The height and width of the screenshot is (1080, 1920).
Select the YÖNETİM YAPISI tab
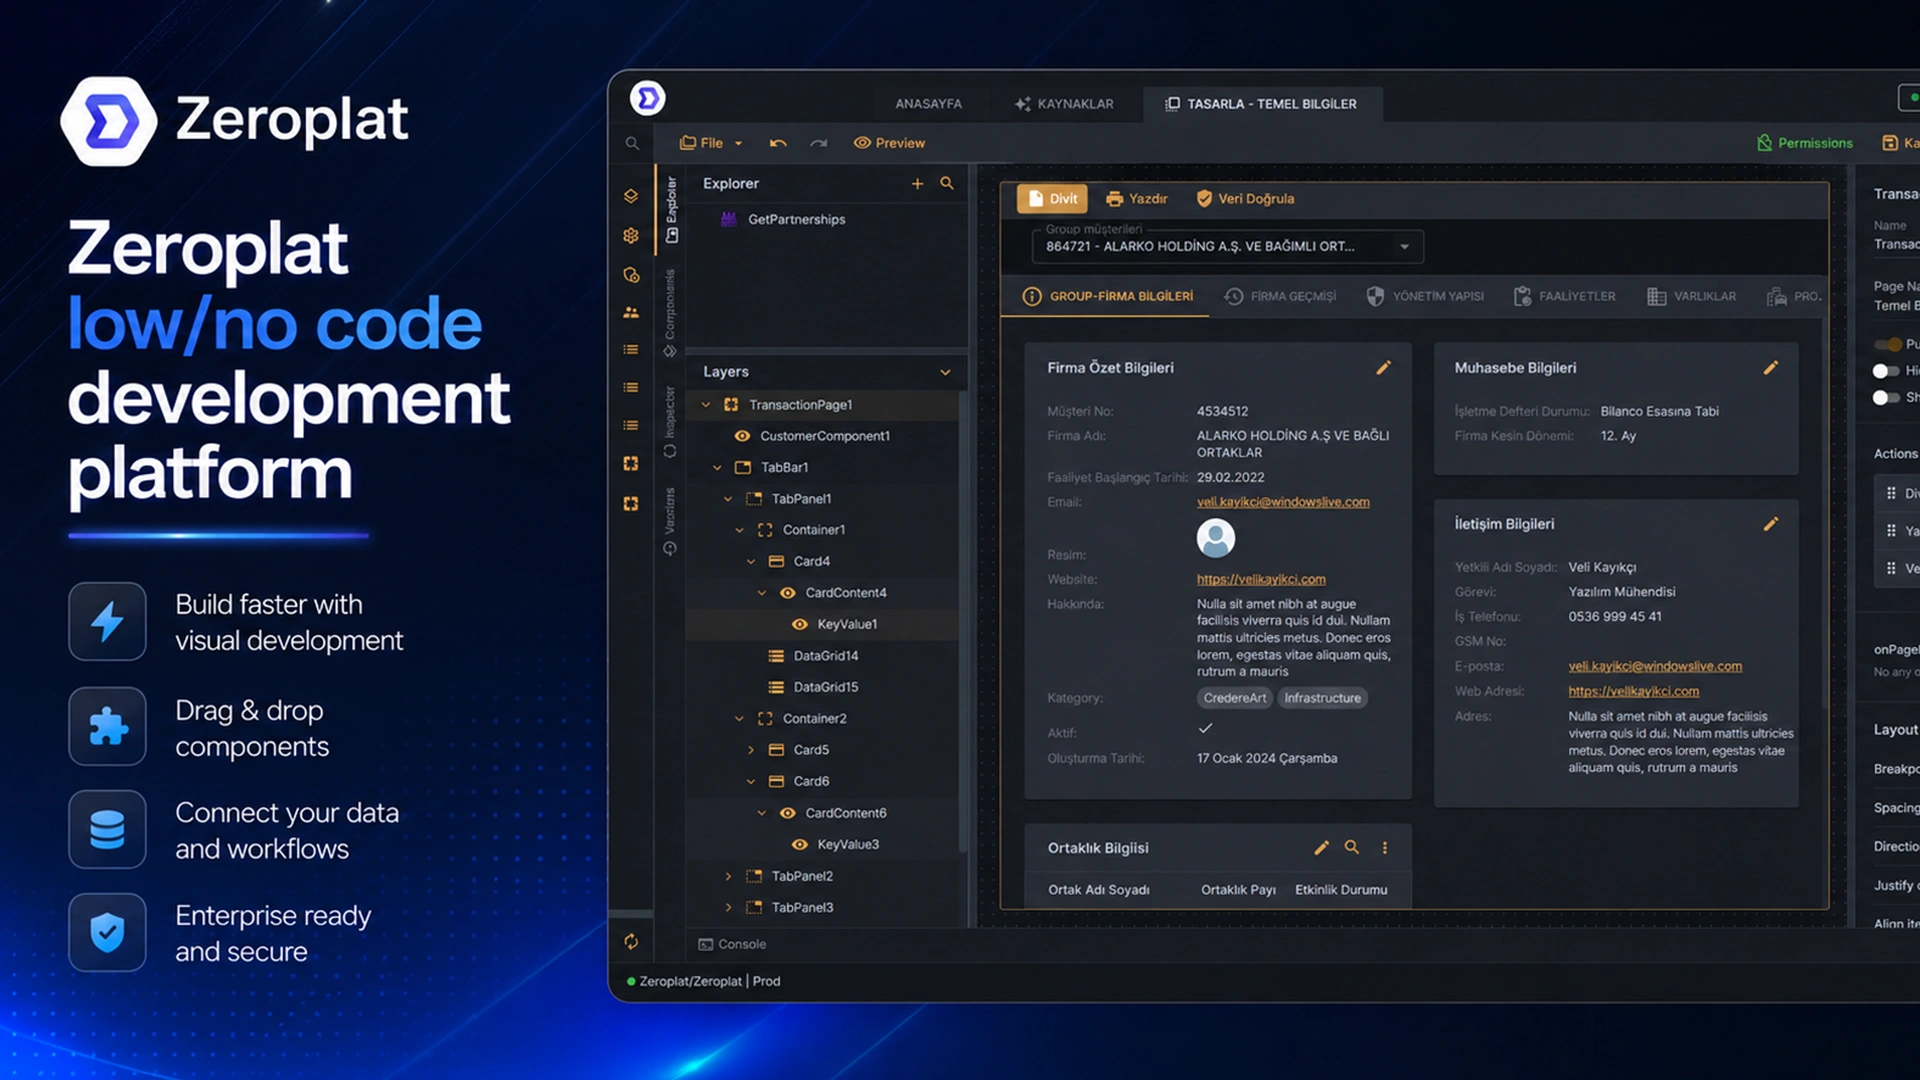pyautogui.click(x=1425, y=296)
